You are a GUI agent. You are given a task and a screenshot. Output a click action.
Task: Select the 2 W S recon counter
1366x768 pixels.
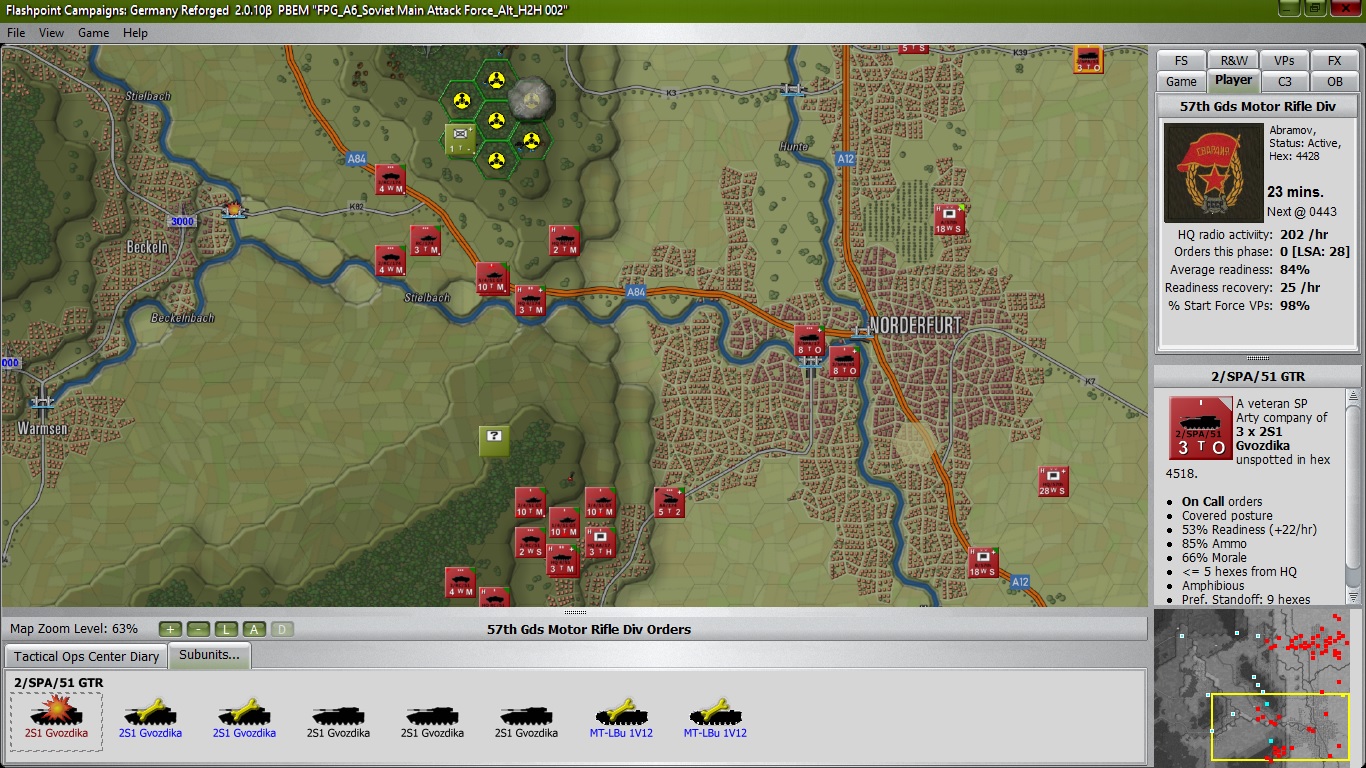(x=530, y=542)
